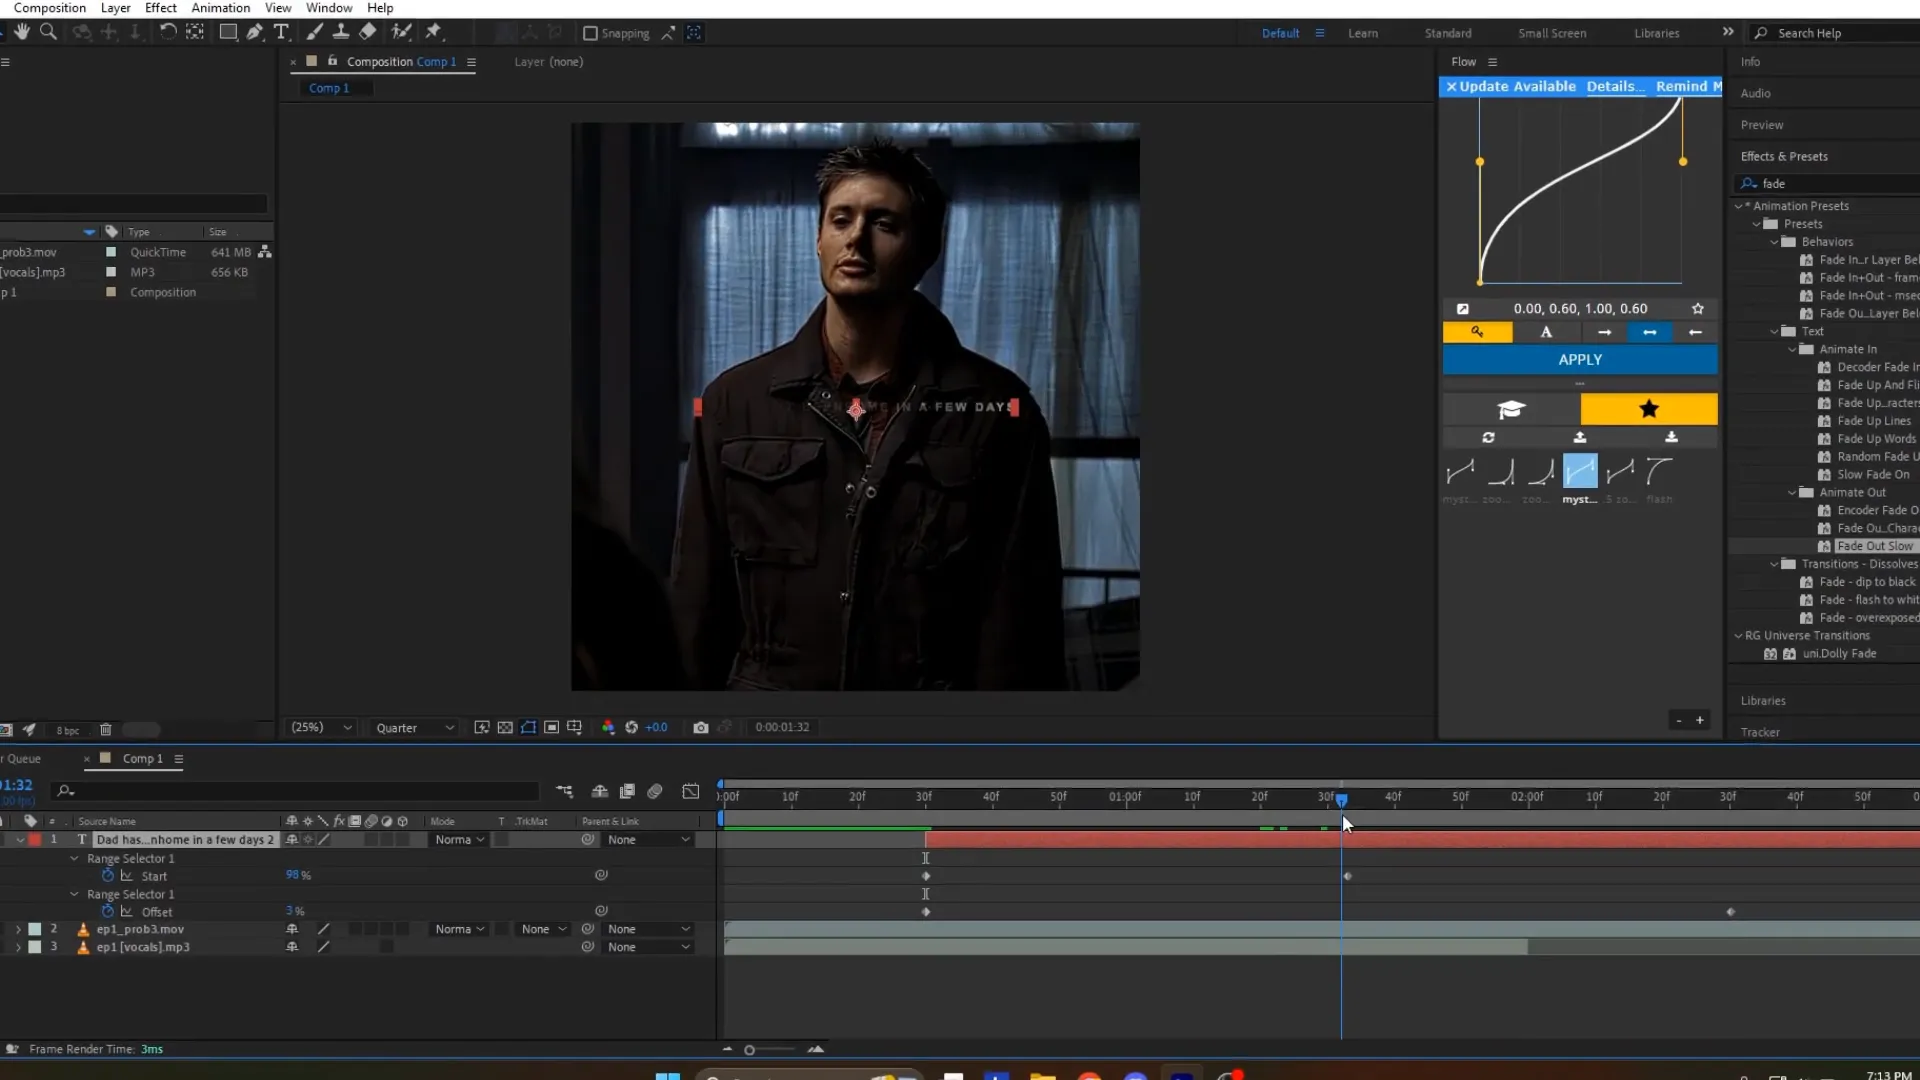This screenshot has width=1920, height=1080.
Task: Click Flow refresh presets icon
Action: point(1488,438)
